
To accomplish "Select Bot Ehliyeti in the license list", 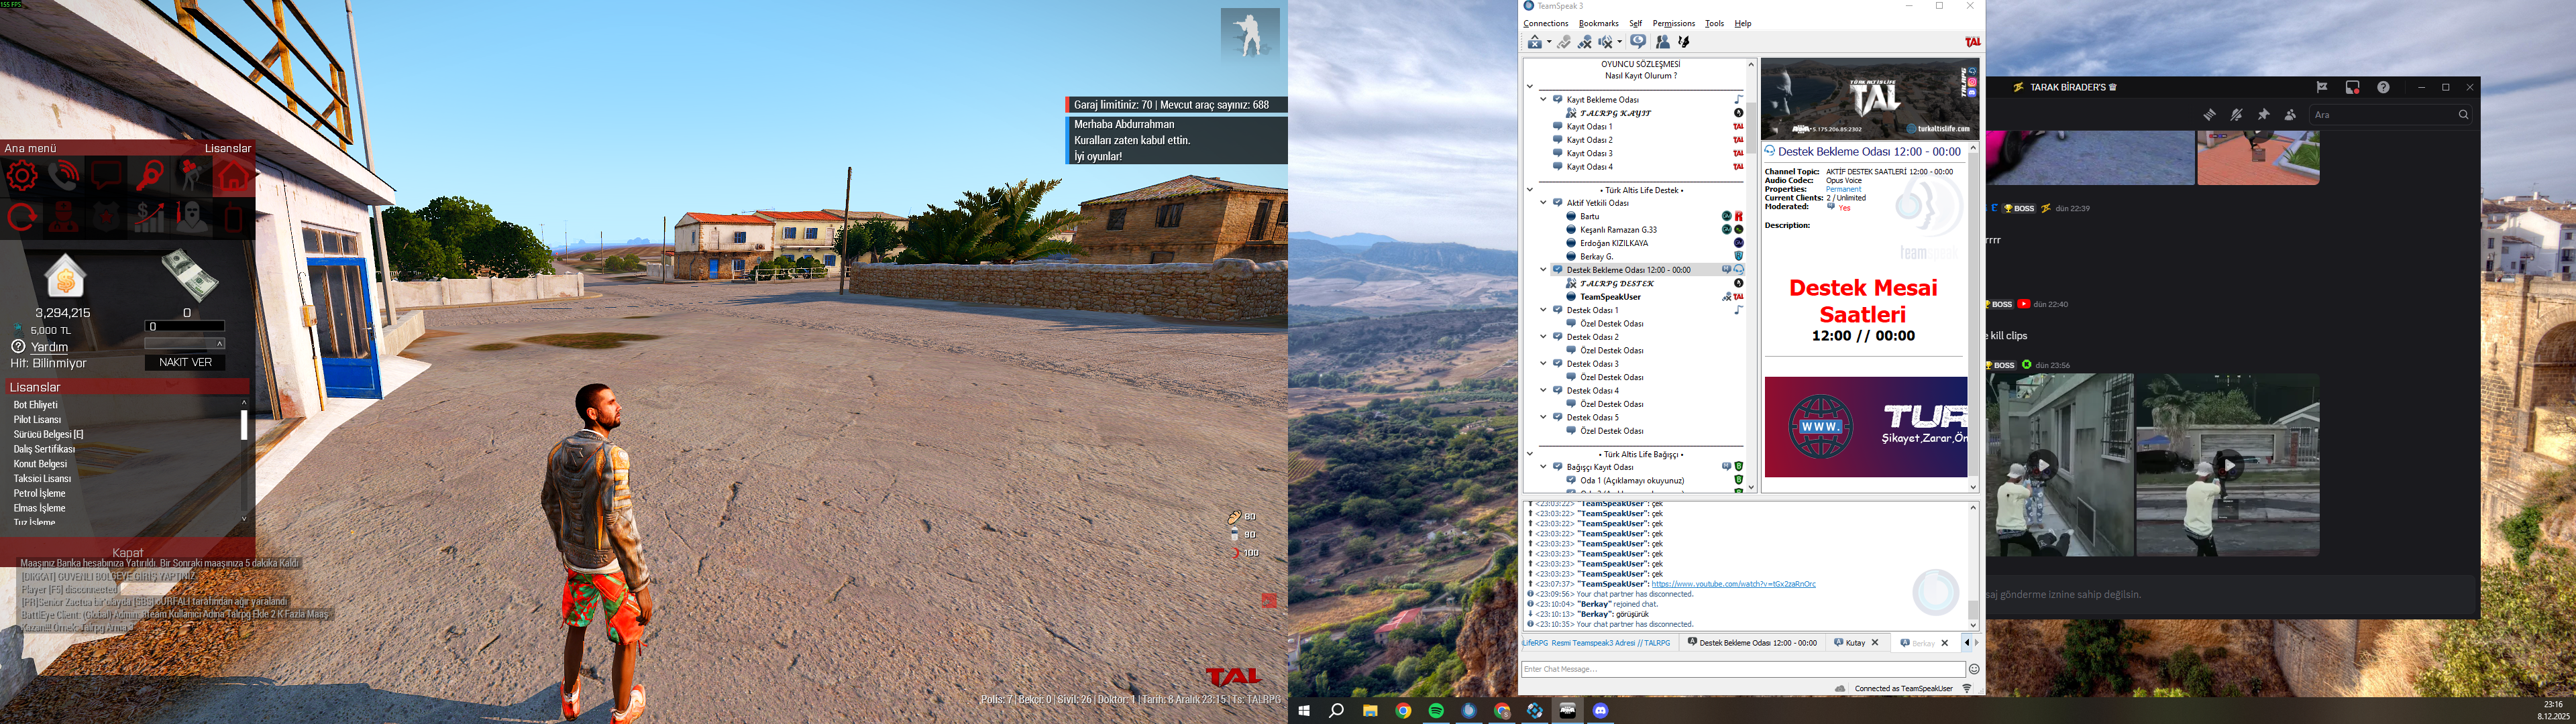I will [x=36, y=405].
